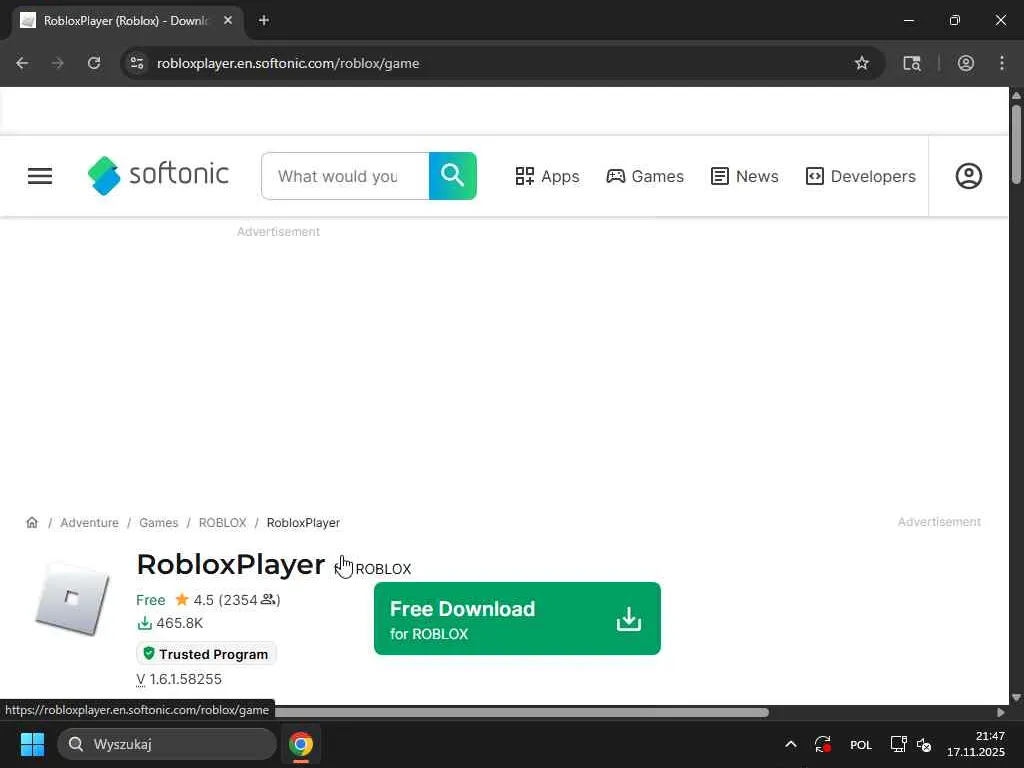View site information icon in address bar
The image size is (1024, 768).
[x=137, y=63]
